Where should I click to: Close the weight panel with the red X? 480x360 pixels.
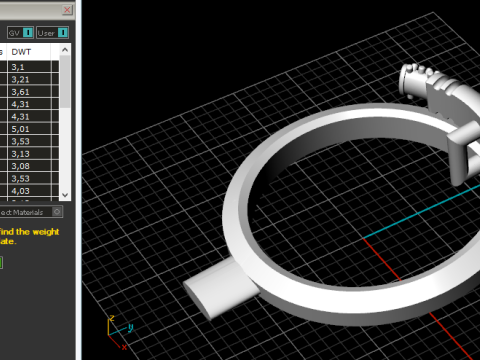pyautogui.click(x=67, y=10)
